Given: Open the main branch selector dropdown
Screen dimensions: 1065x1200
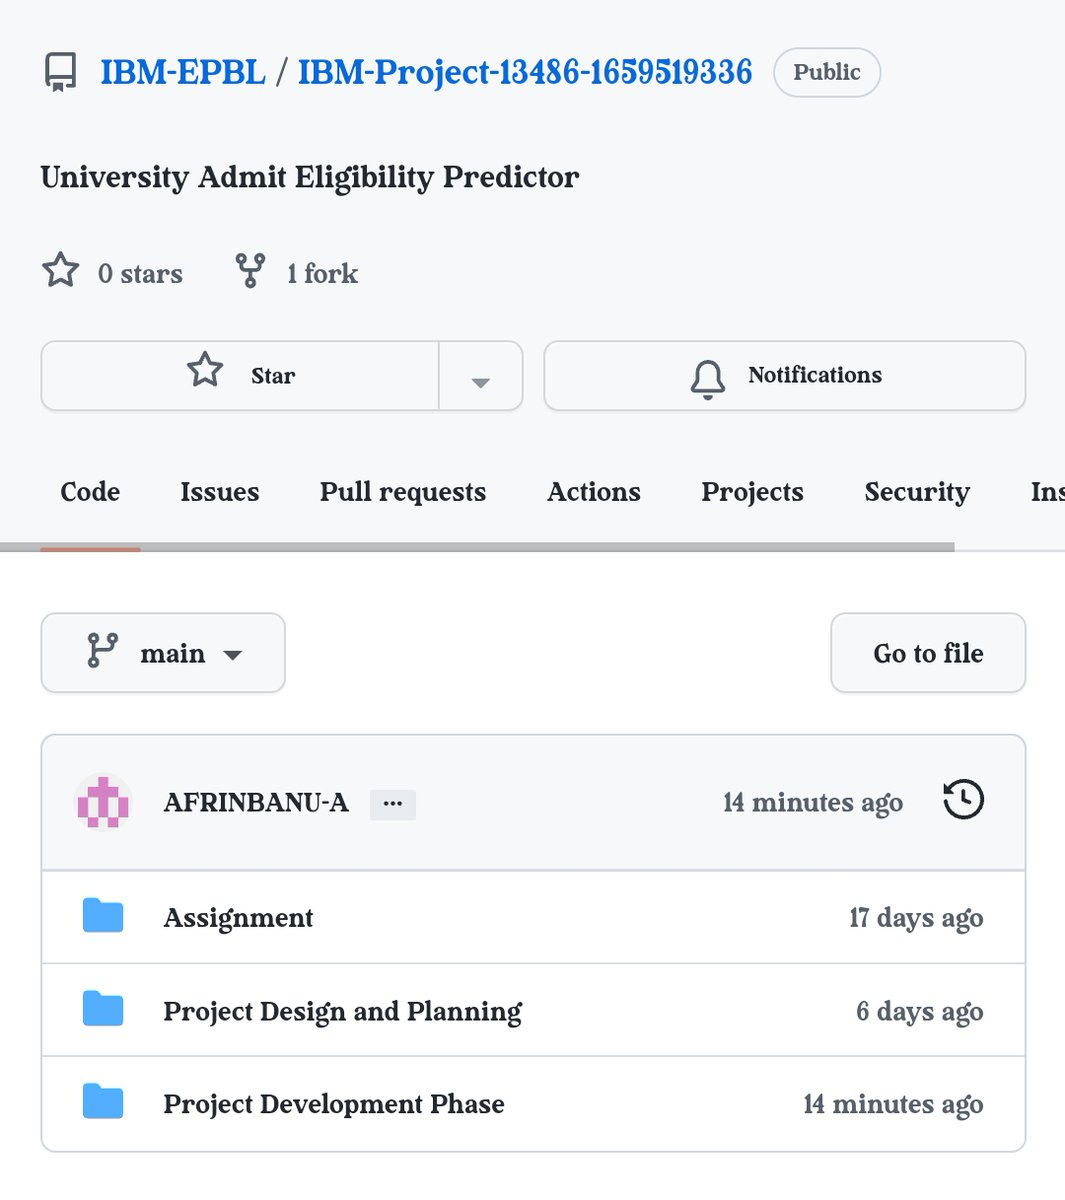Looking at the screenshot, I should click(163, 653).
